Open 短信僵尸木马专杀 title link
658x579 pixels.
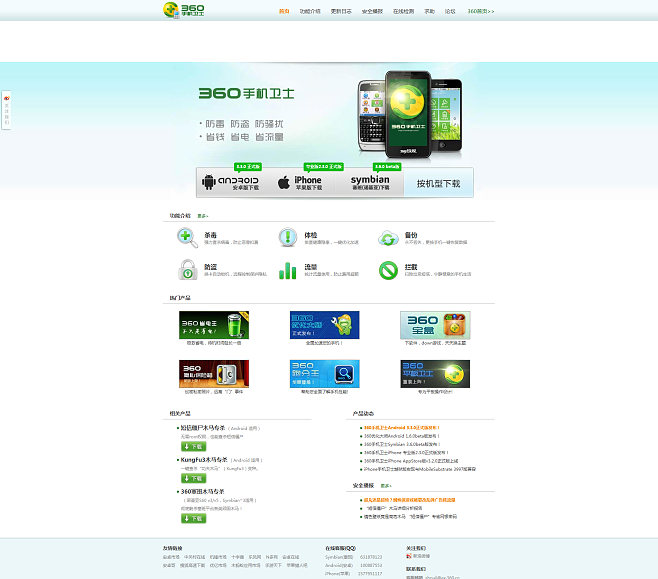[x=203, y=428]
